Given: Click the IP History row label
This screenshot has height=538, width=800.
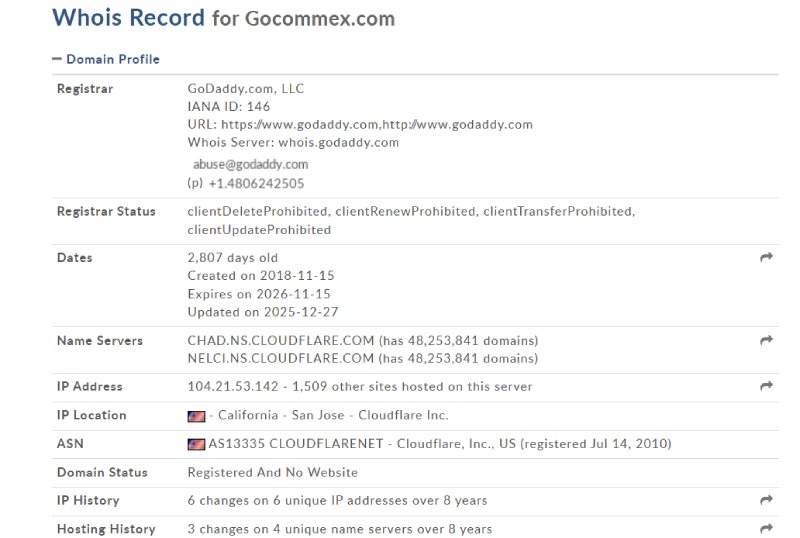Looking at the screenshot, I should (88, 500).
